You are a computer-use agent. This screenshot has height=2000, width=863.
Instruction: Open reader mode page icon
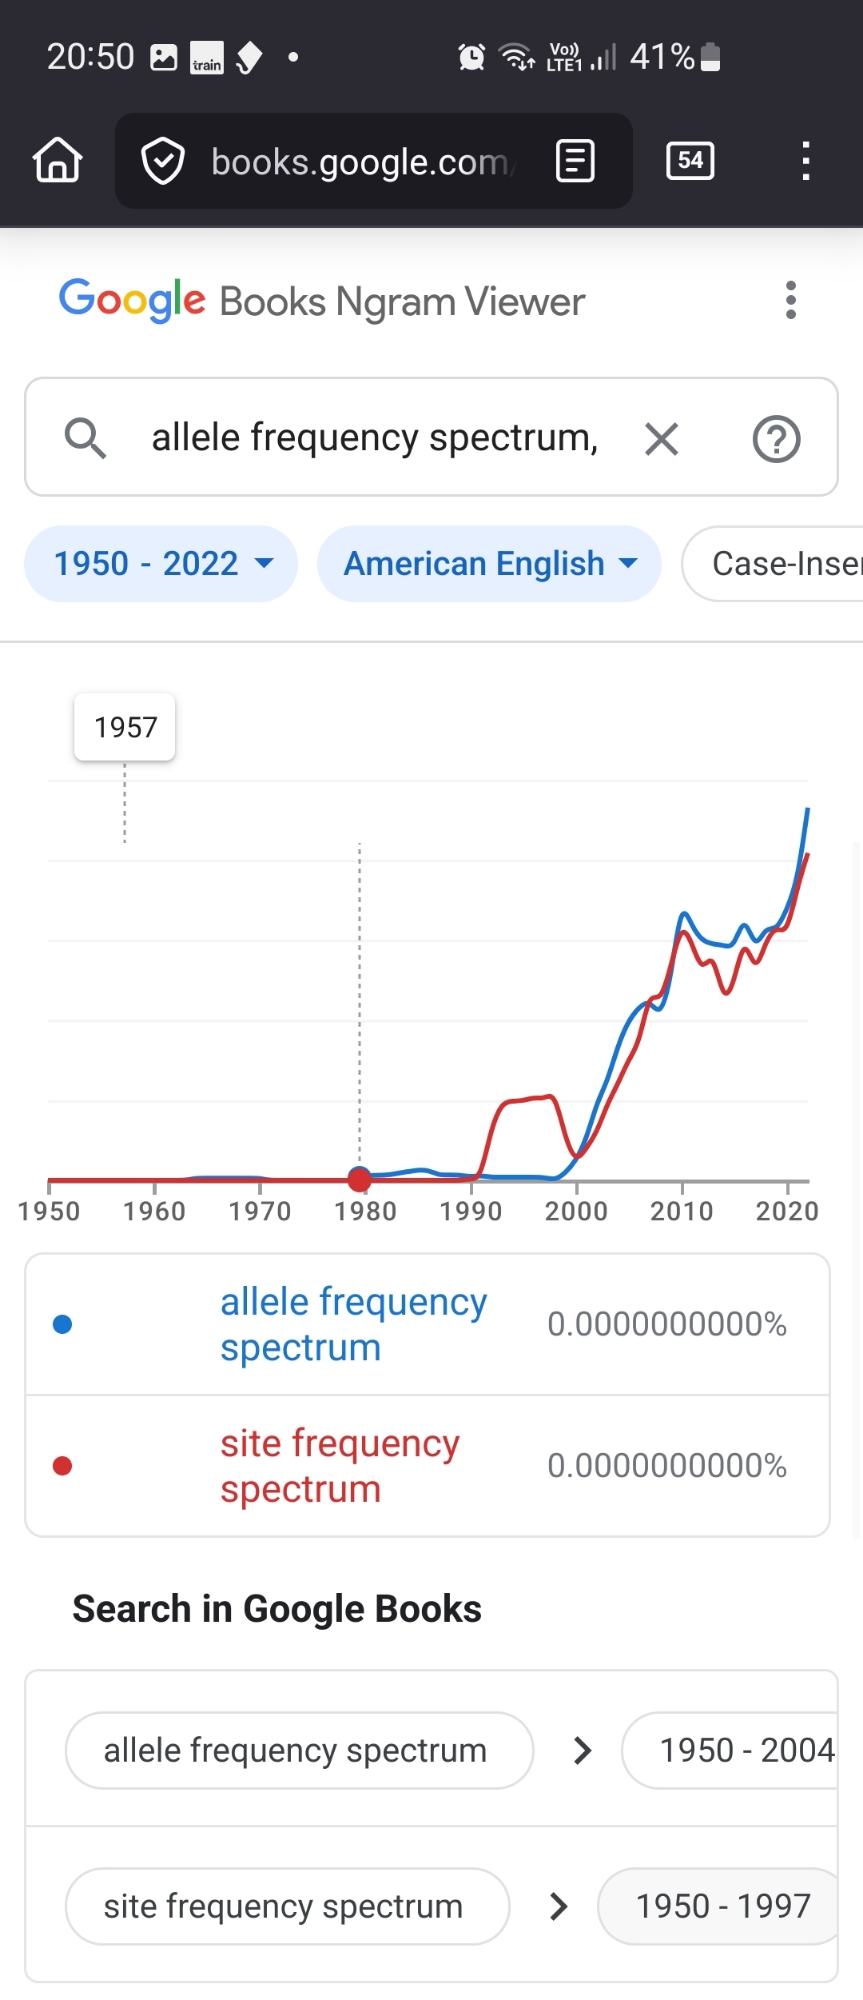pos(575,161)
